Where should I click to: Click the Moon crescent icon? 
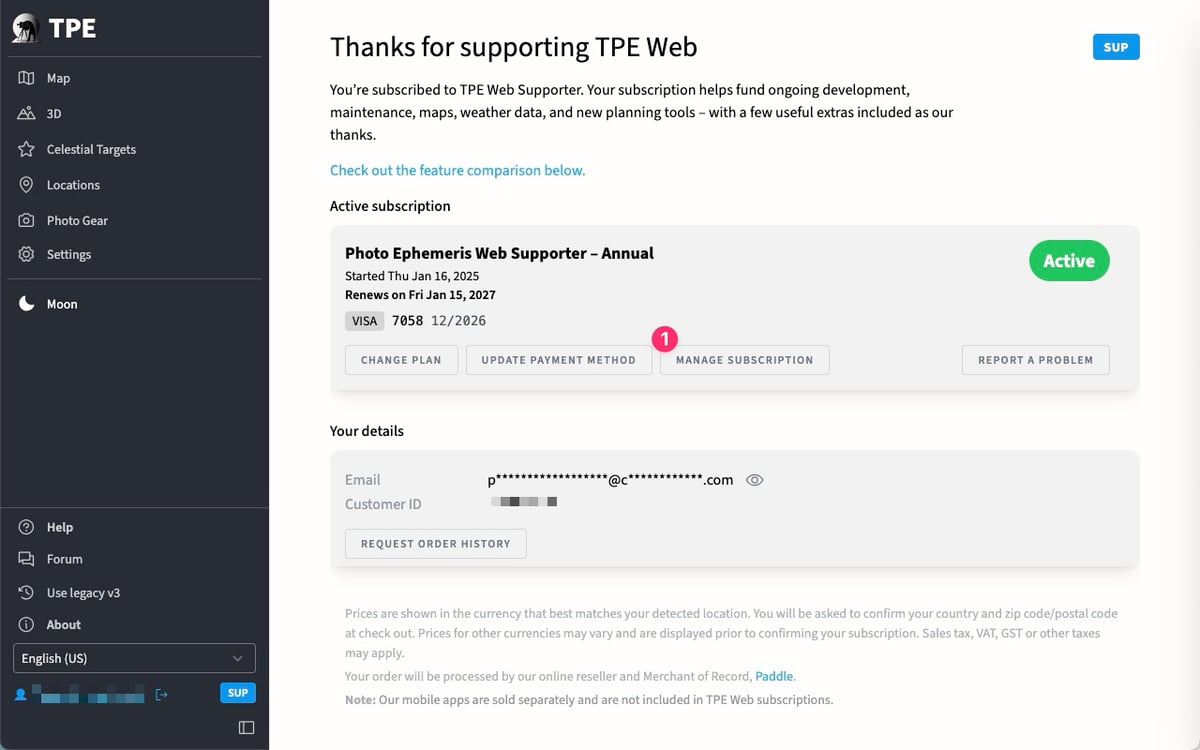tap(27, 304)
